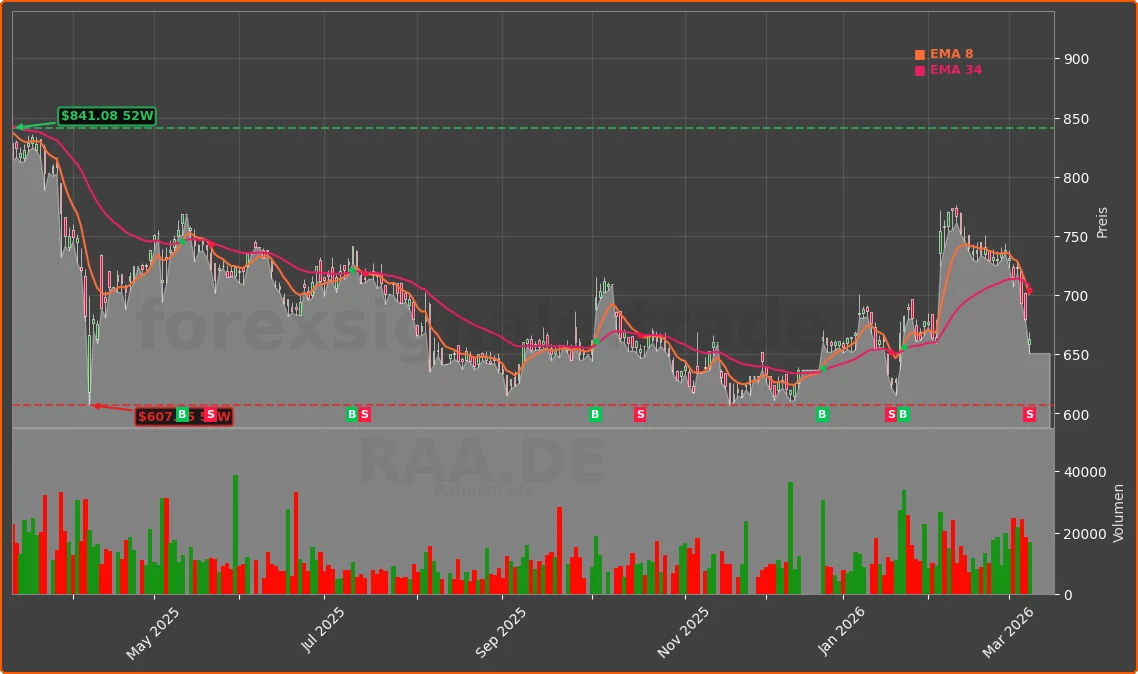Click the rightmost red S sell marker near Mar 2026
This screenshot has width=1138, height=674.
coord(1028,413)
